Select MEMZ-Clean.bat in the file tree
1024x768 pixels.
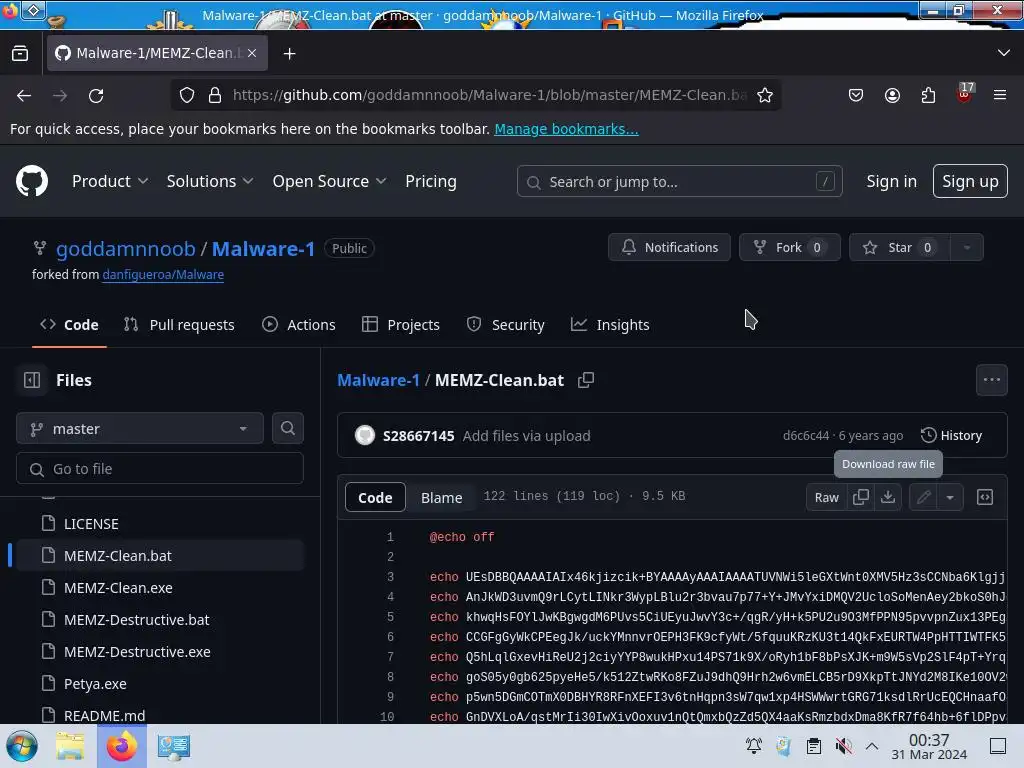[x=118, y=556]
